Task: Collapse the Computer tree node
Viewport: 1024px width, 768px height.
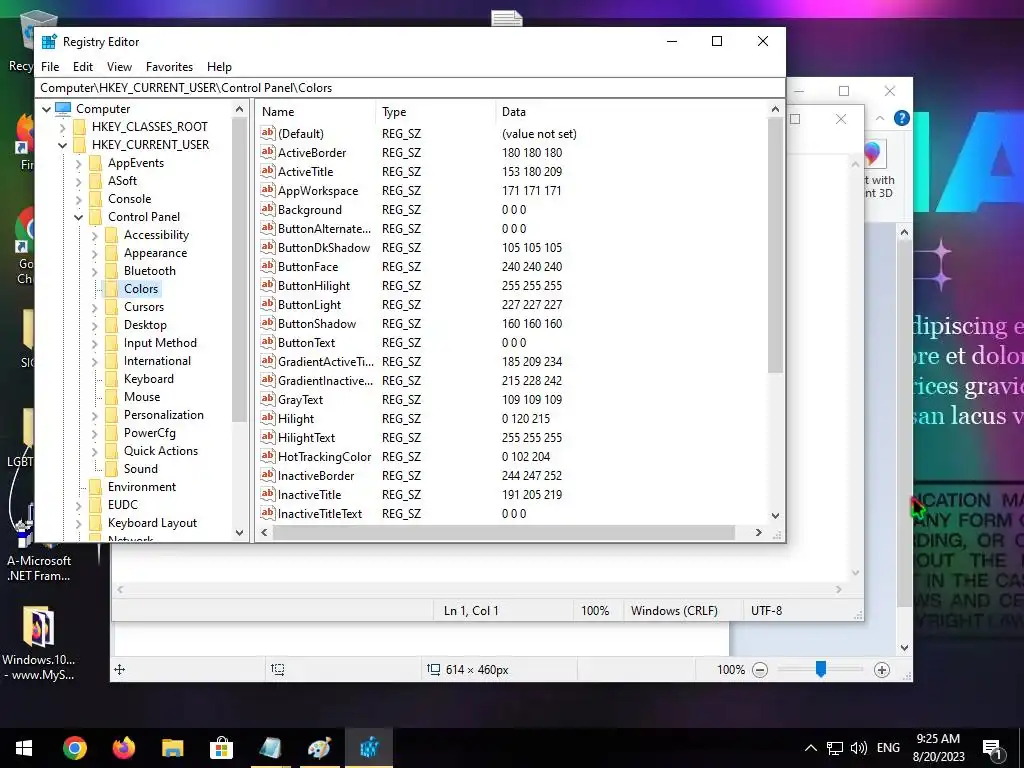Action: (x=46, y=109)
